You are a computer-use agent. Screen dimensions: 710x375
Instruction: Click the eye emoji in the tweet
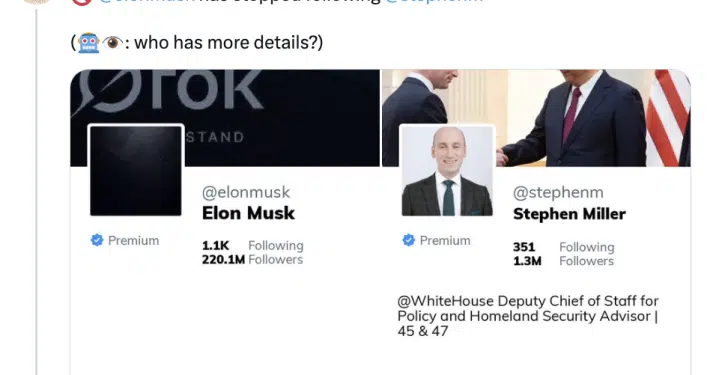[x=112, y=43]
